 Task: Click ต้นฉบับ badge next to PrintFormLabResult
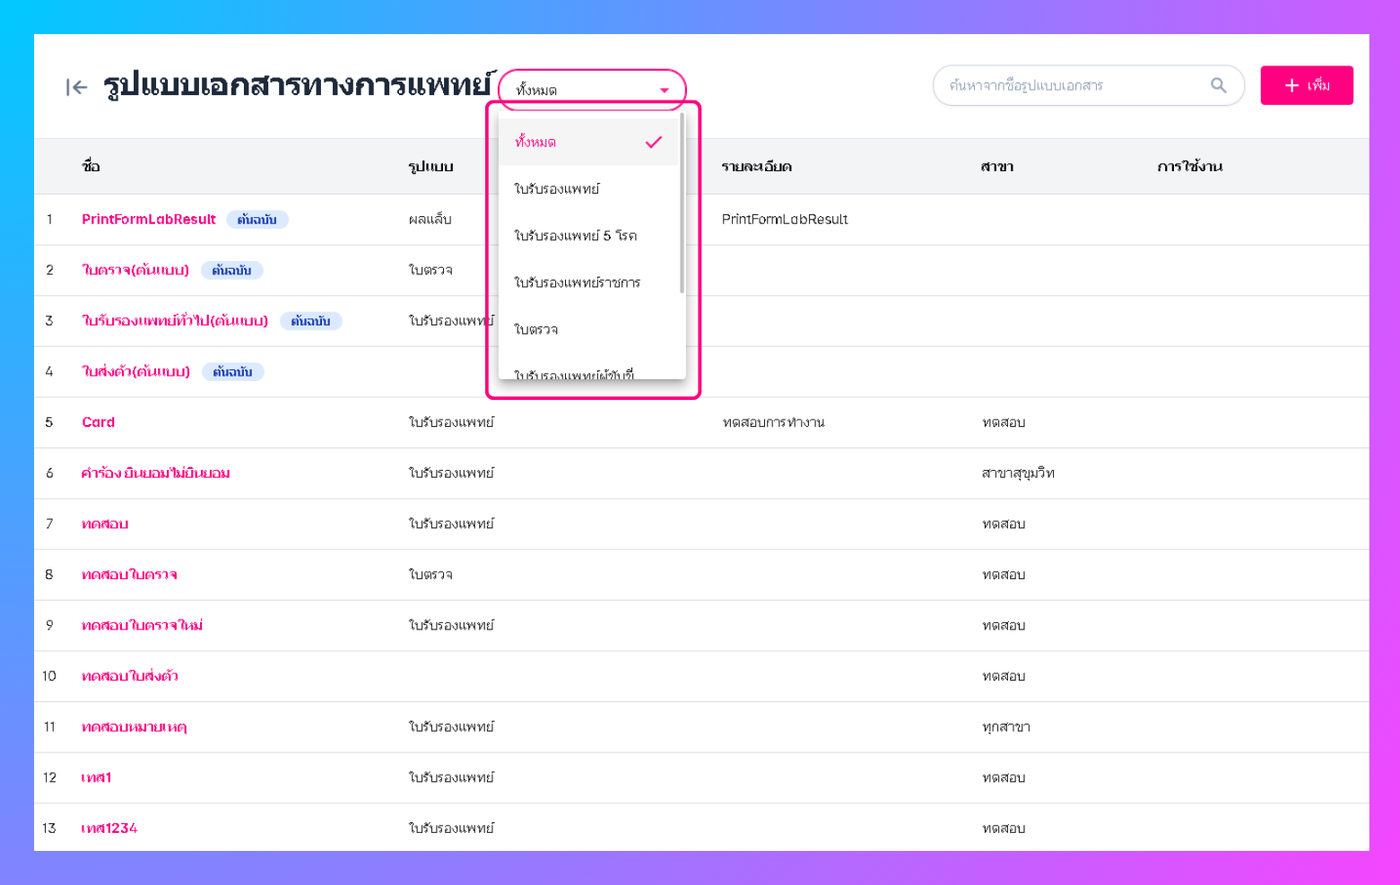[x=257, y=220]
